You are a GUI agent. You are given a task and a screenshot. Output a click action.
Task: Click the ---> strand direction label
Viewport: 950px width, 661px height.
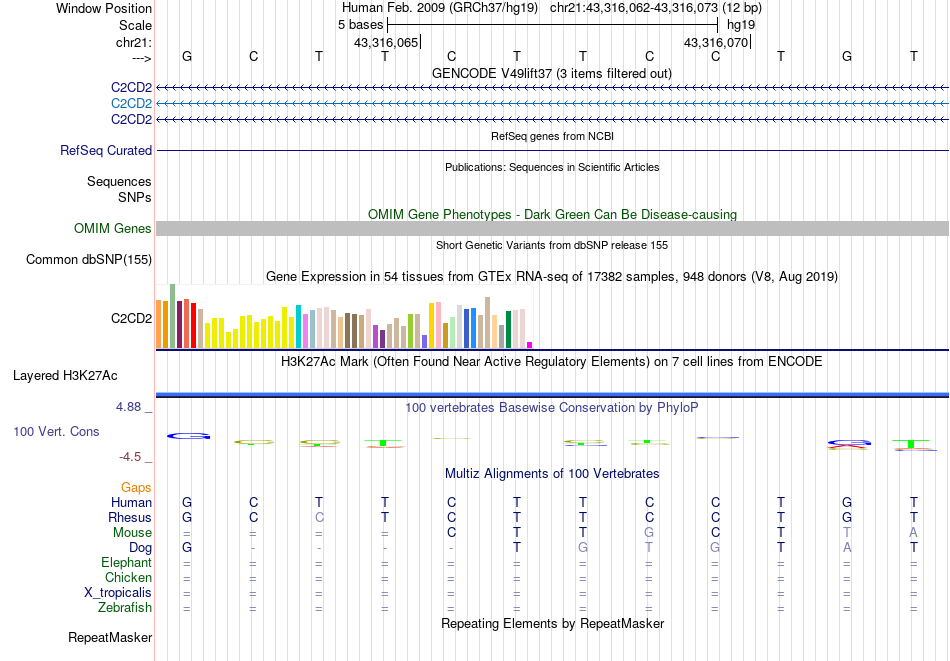[x=142, y=58]
